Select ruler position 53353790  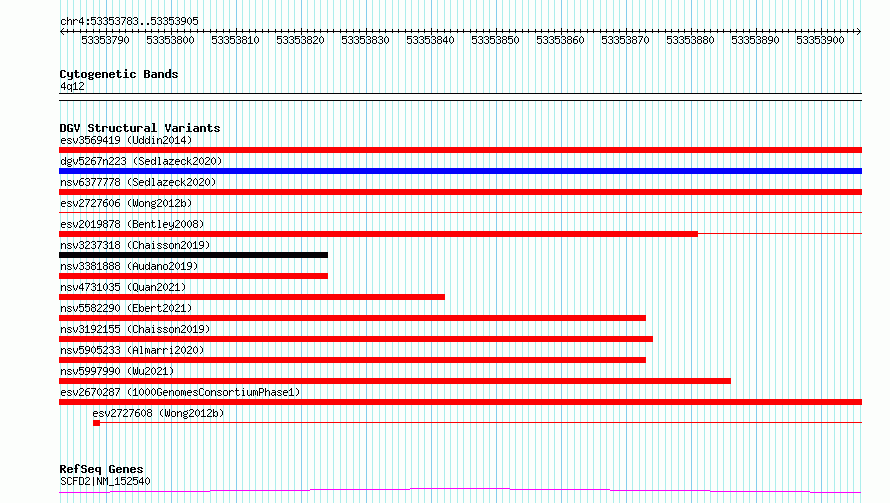click(106, 40)
